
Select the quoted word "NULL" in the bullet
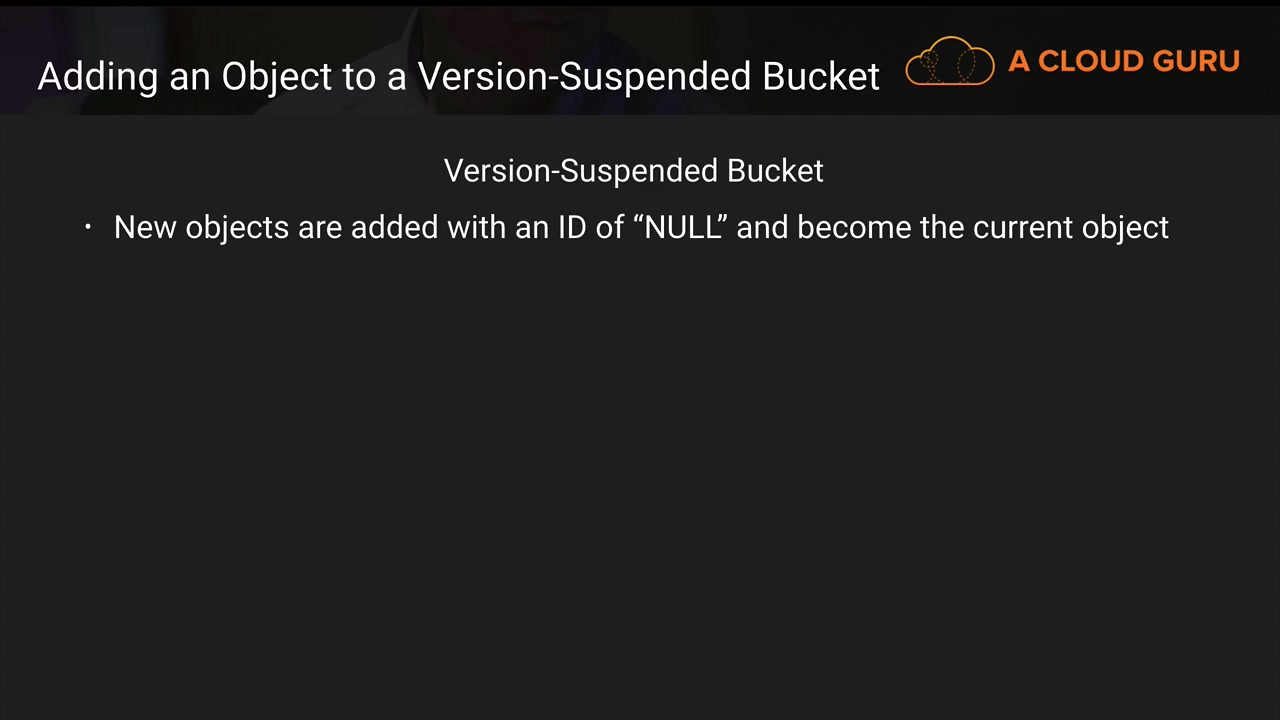point(682,228)
